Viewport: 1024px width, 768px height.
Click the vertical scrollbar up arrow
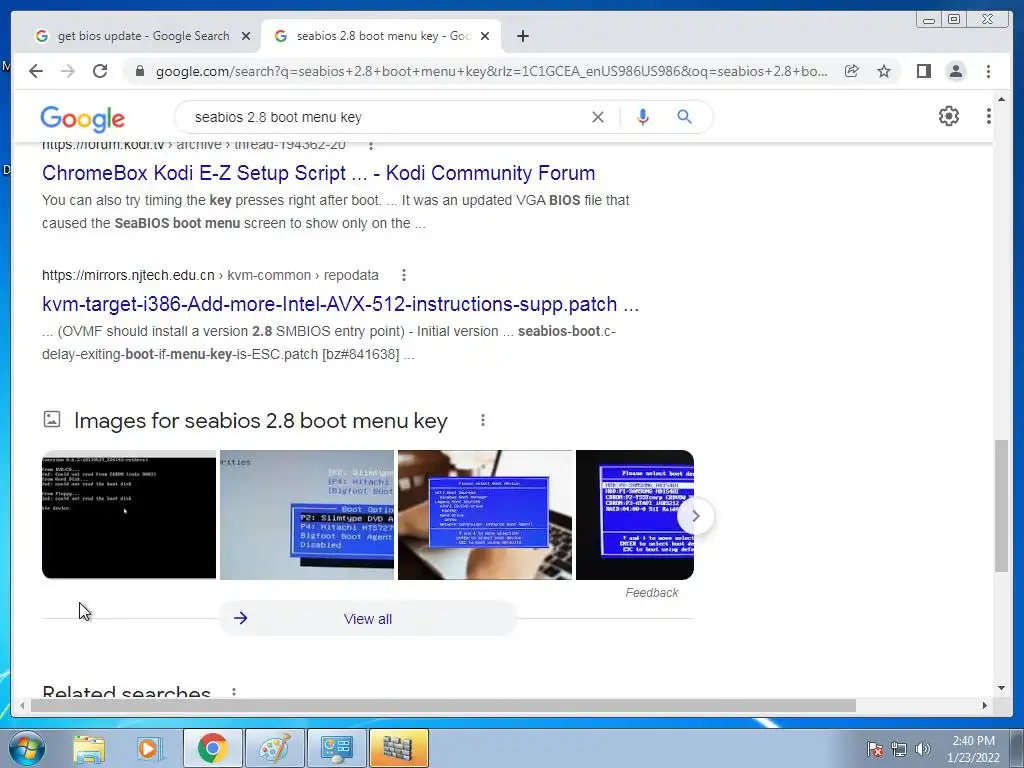[x=1001, y=99]
